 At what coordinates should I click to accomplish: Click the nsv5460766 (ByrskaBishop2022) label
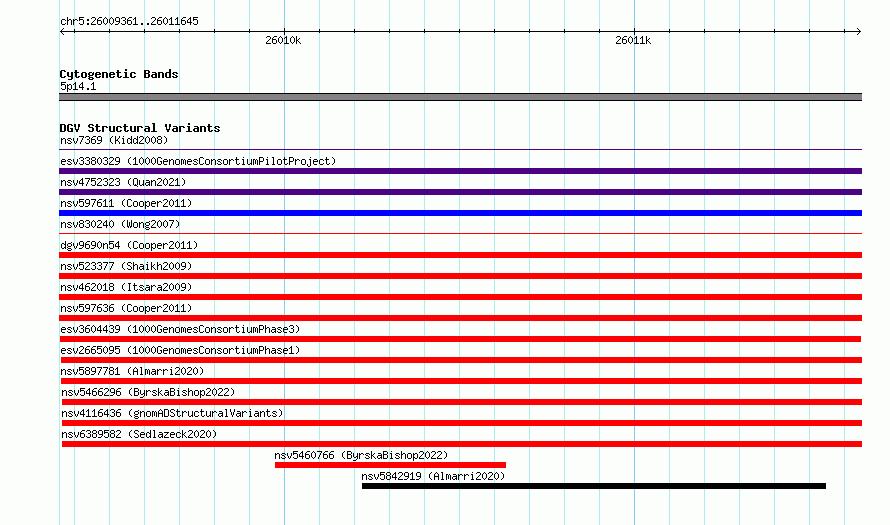pos(361,455)
